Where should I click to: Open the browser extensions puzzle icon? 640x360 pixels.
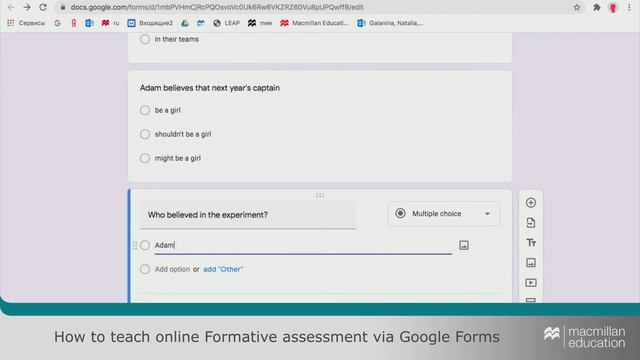[596, 7]
